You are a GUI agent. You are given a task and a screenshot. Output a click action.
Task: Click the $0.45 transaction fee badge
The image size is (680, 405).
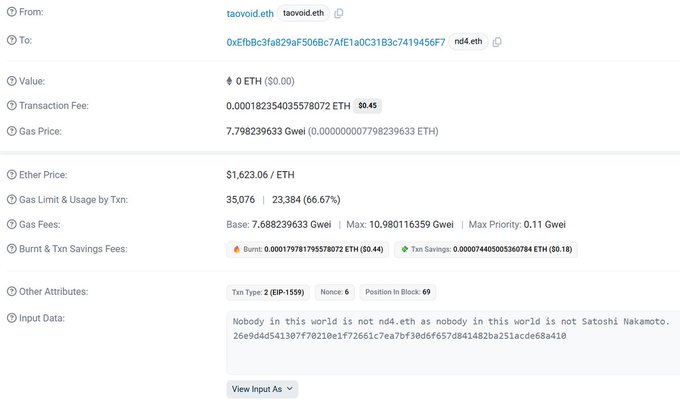pyautogui.click(x=367, y=106)
